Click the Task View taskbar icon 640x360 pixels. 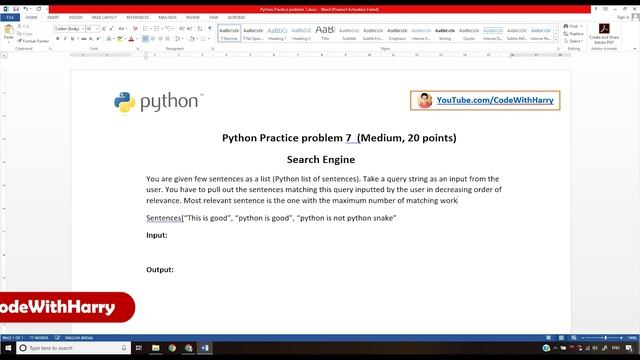139,348
